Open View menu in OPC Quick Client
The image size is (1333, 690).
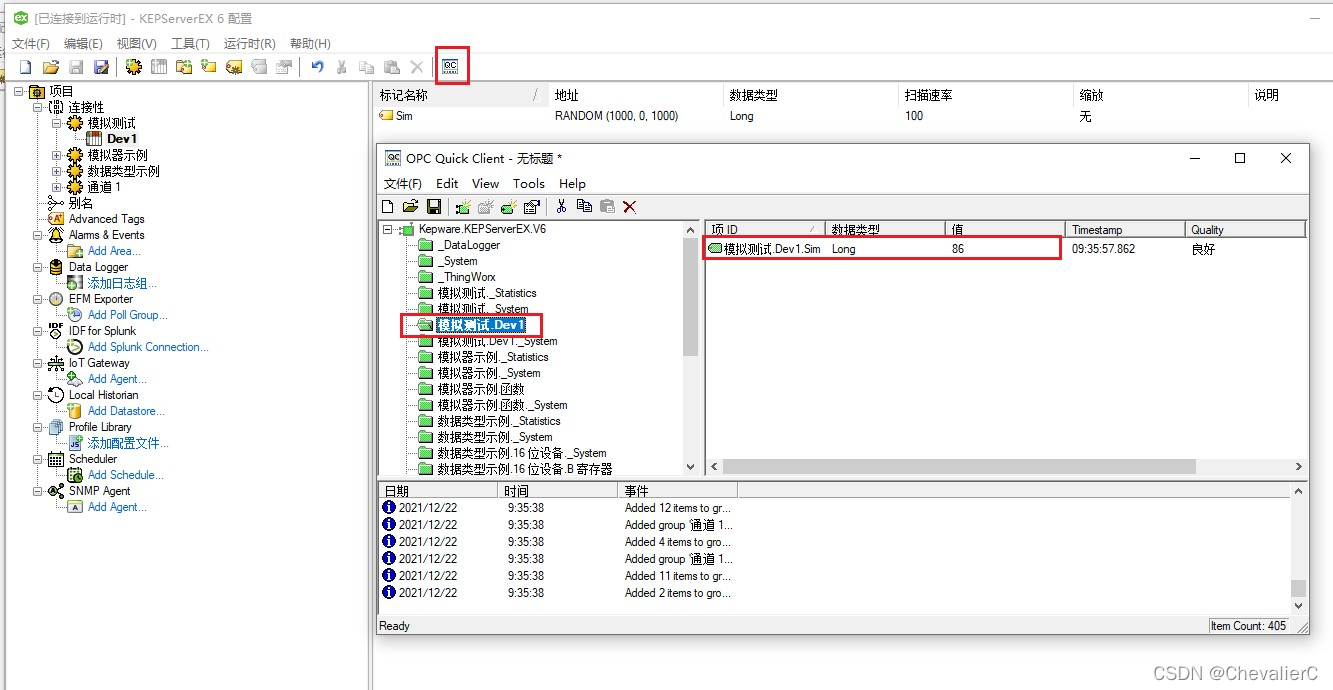[485, 183]
